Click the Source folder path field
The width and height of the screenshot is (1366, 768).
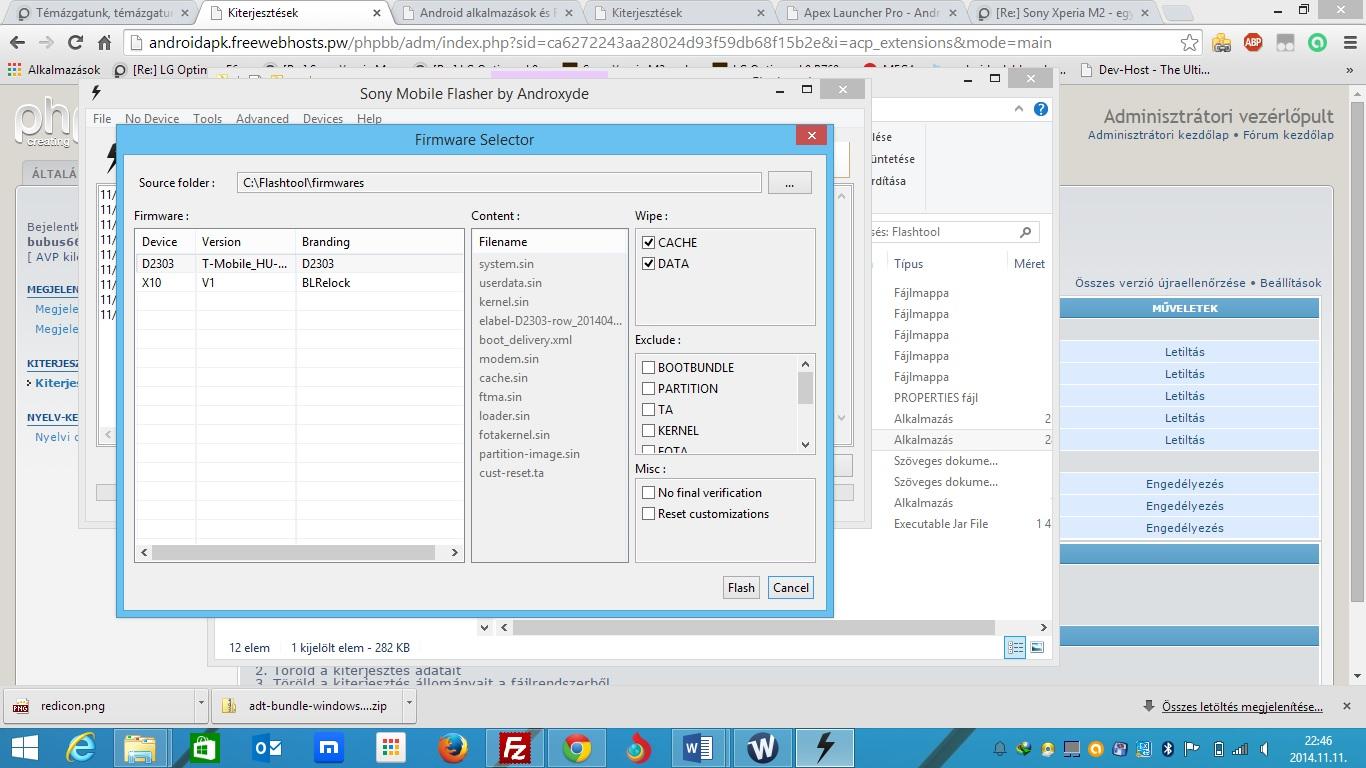coord(499,183)
